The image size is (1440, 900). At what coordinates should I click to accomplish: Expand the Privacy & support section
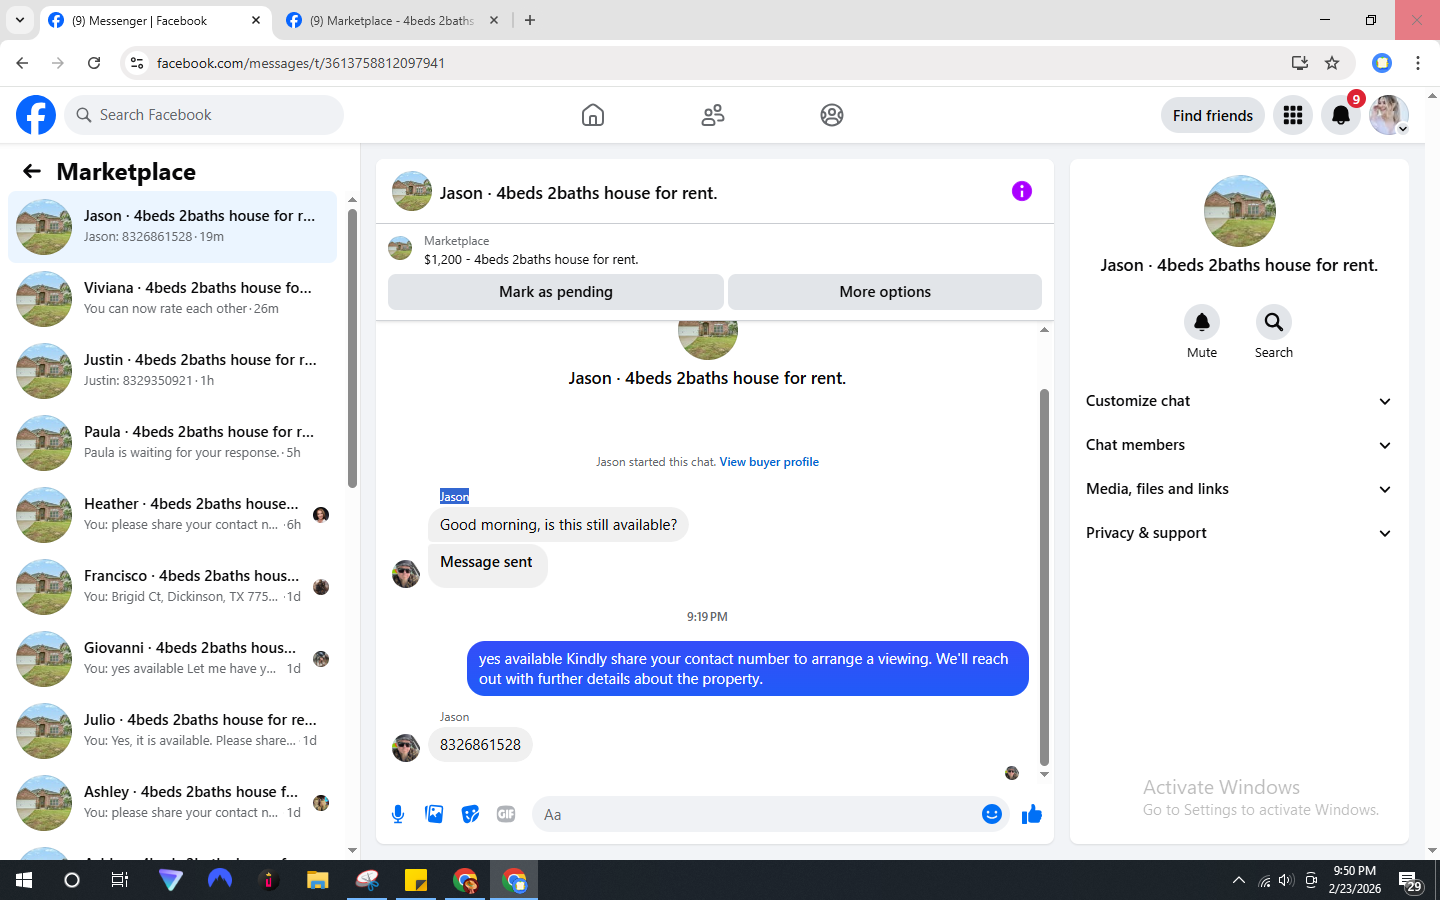1240,533
